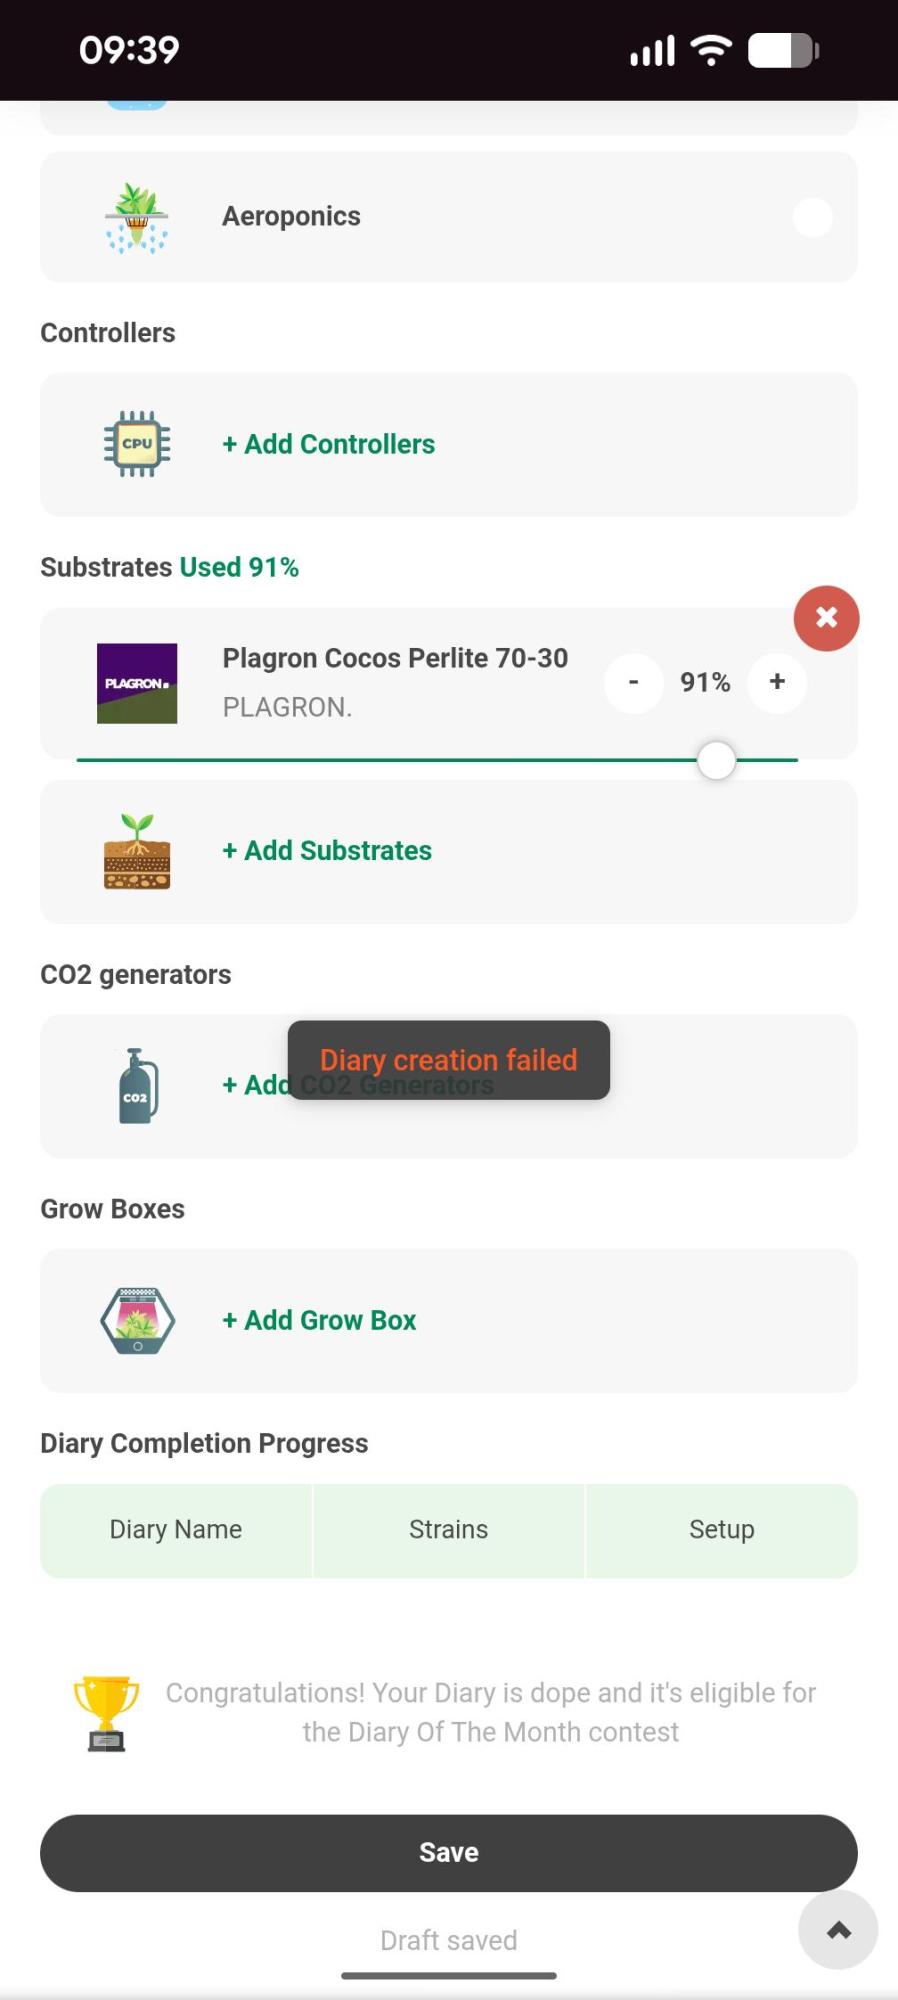This screenshot has height=2000, width=898.
Task: Click the CO2 tank icon
Action: pyautogui.click(x=137, y=1087)
